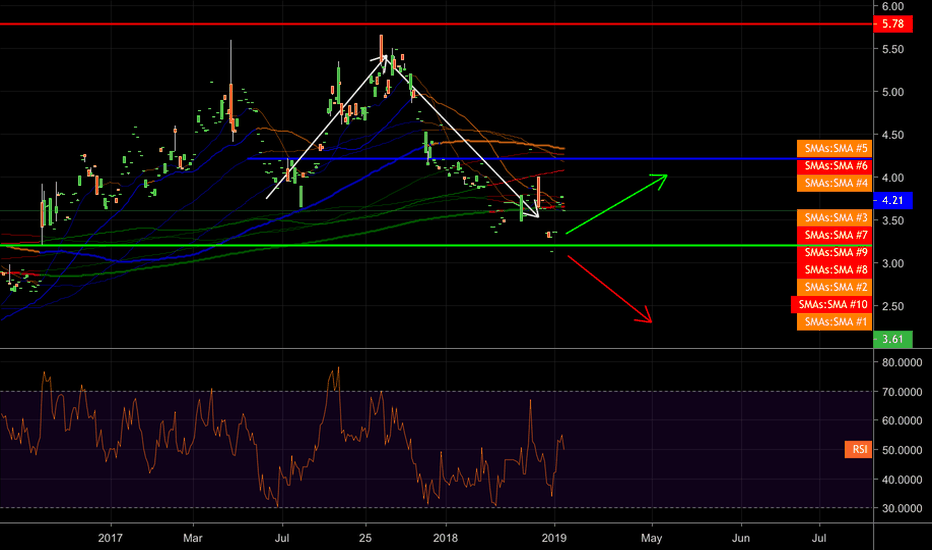Click the 6.00 price axis label
Image resolution: width=932 pixels, height=550 pixels.
[x=893, y=7]
